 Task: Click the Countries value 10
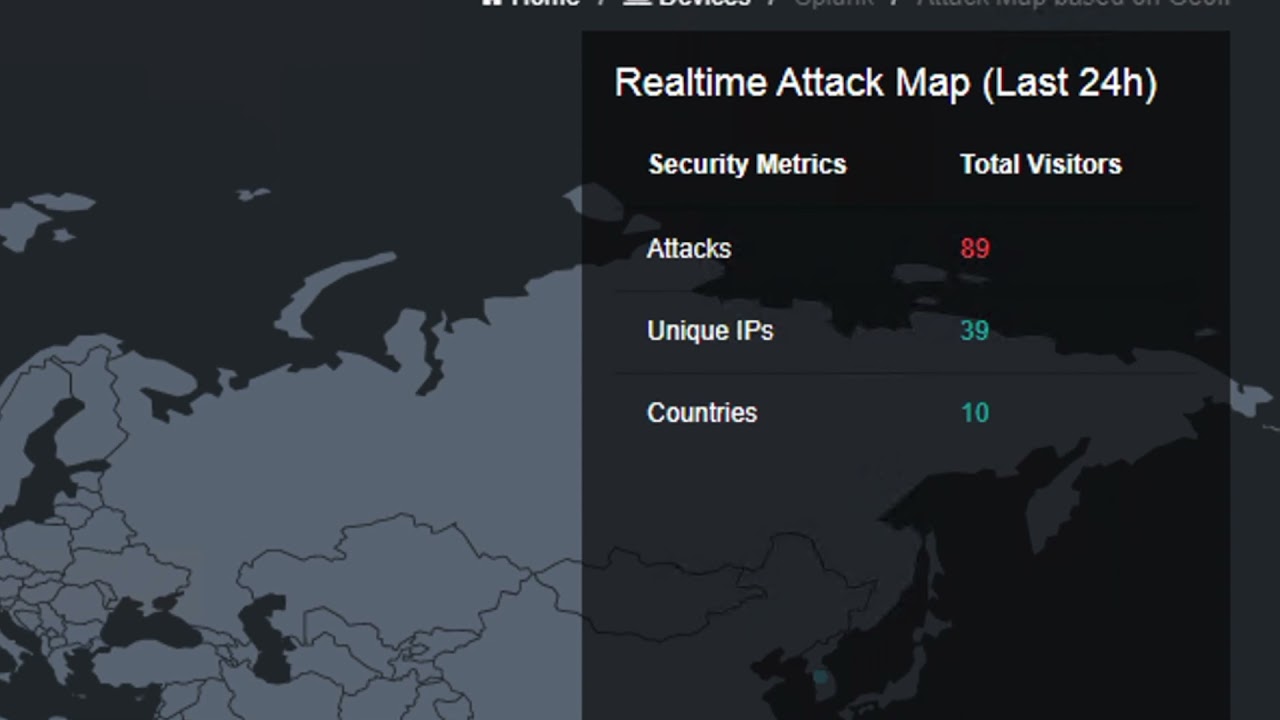[975, 413]
